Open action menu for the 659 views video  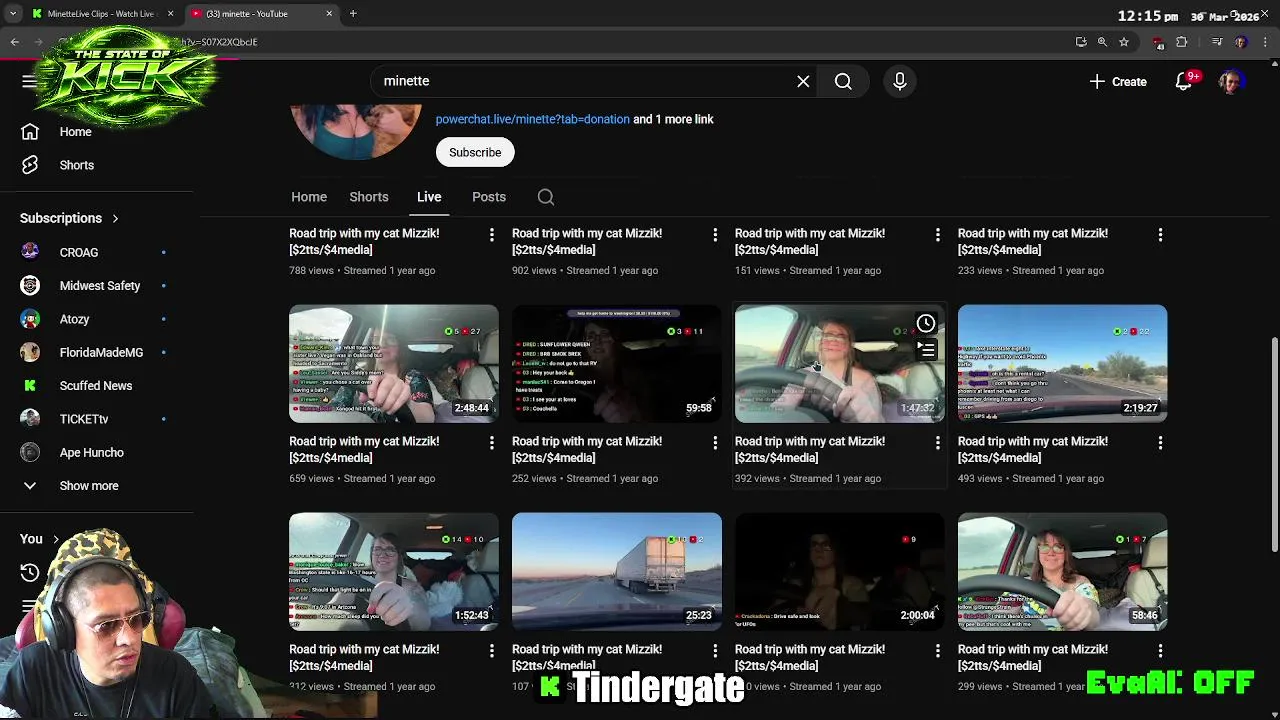pyautogui.click(x=491, y=442)
